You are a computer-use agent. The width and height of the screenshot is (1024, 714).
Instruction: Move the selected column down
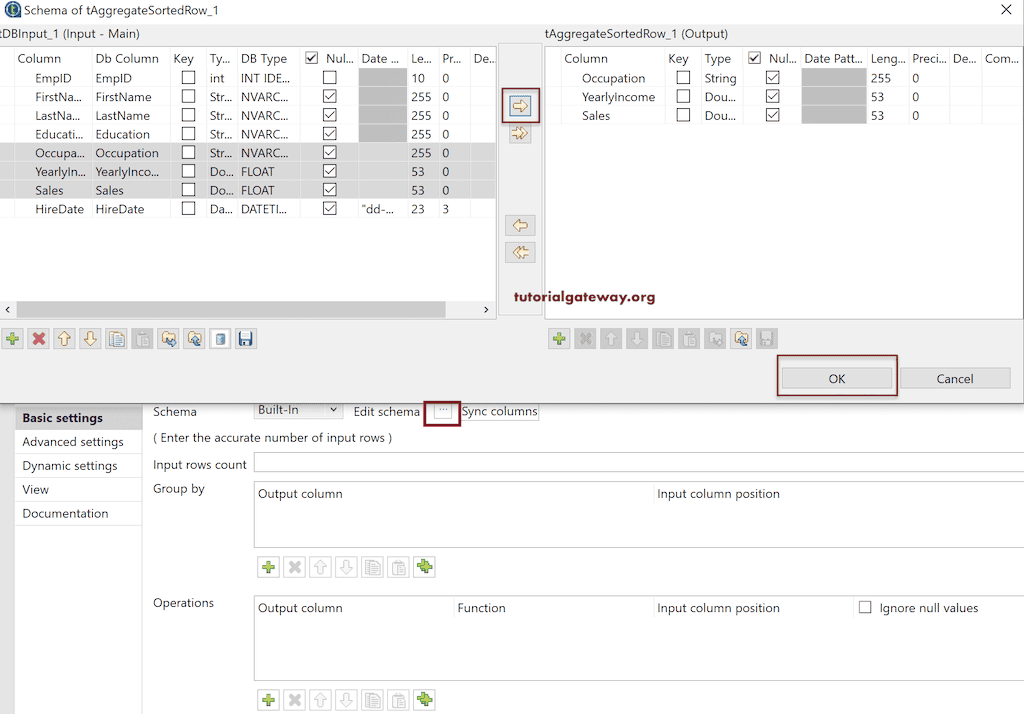tap(90, 338)
